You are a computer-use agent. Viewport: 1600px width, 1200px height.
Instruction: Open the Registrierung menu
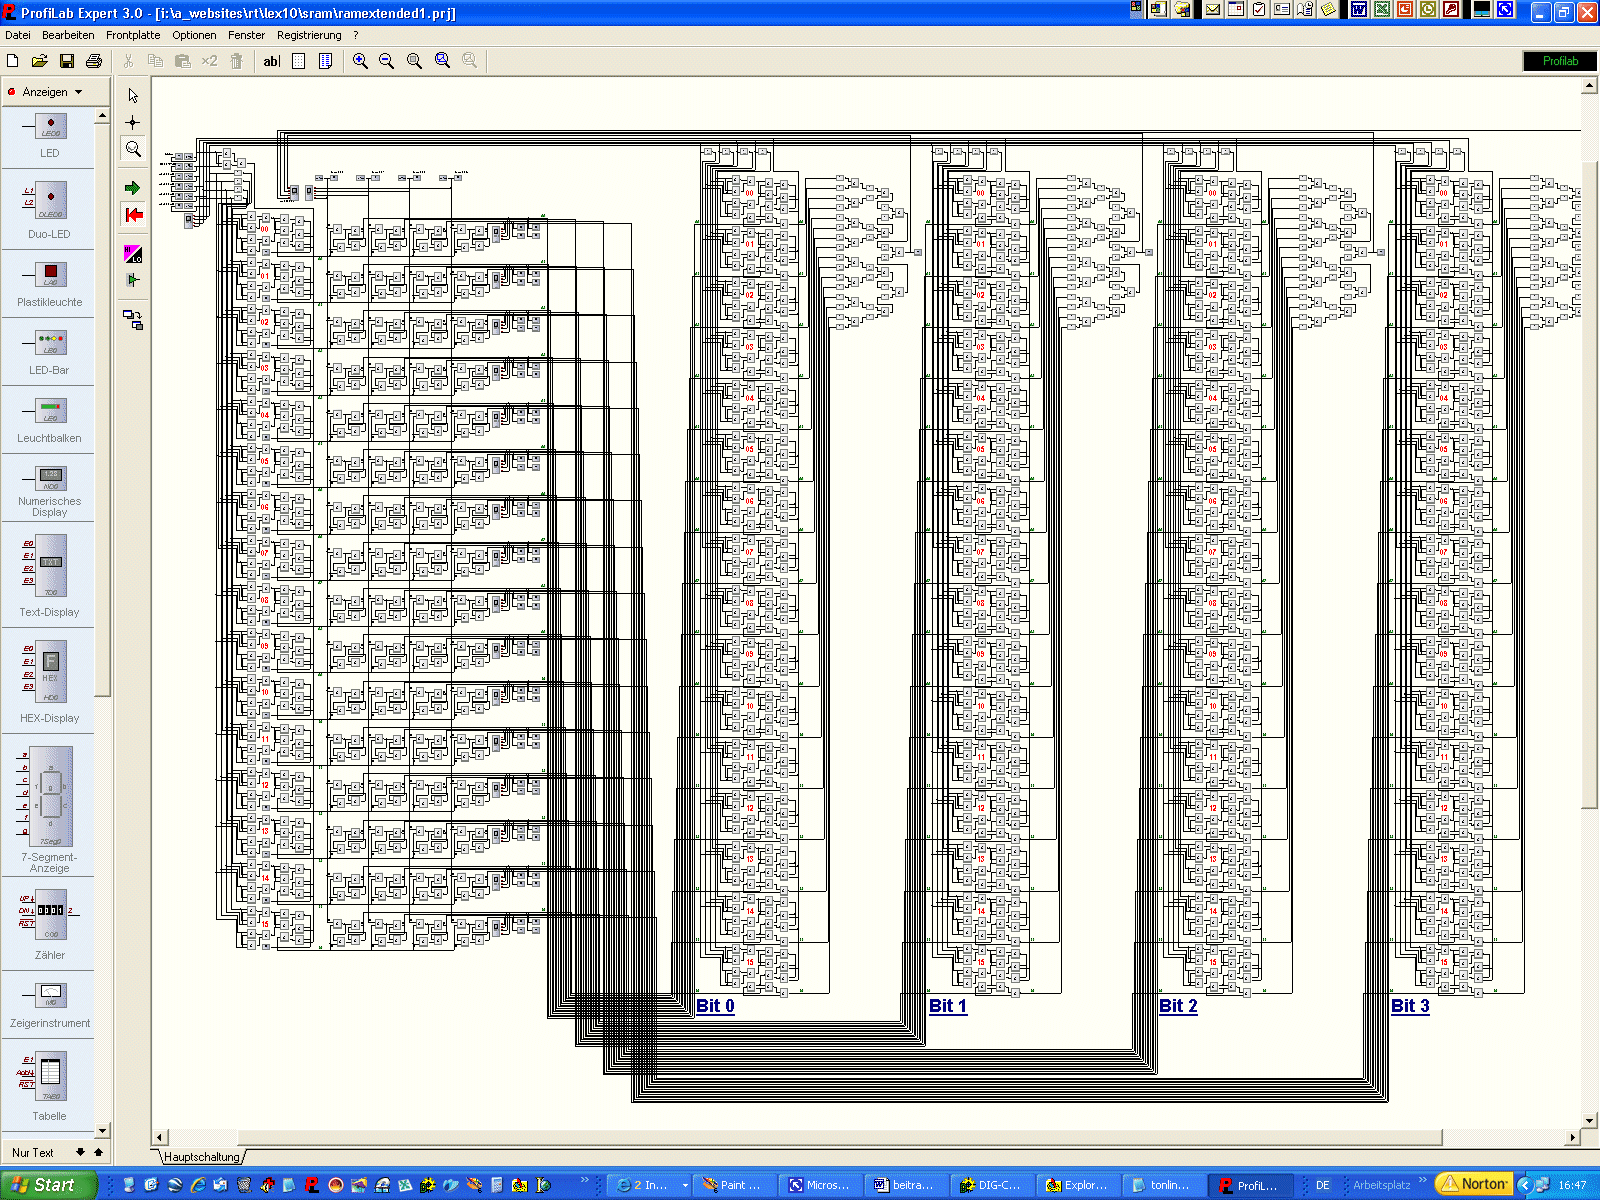click(x=309, y=35)
